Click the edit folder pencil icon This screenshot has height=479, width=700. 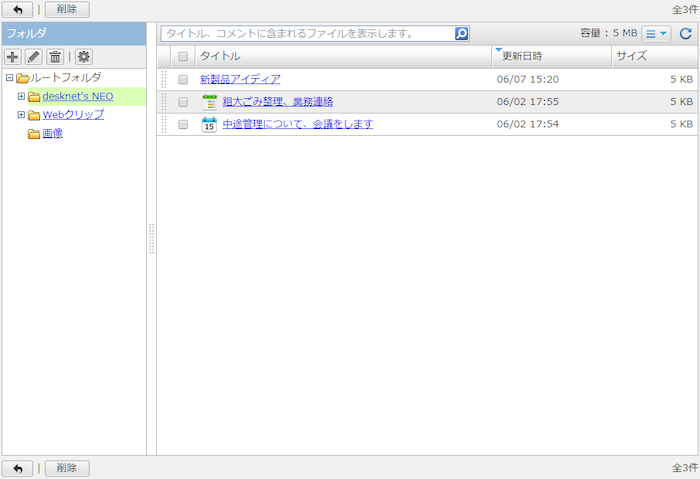click(34, 57)
